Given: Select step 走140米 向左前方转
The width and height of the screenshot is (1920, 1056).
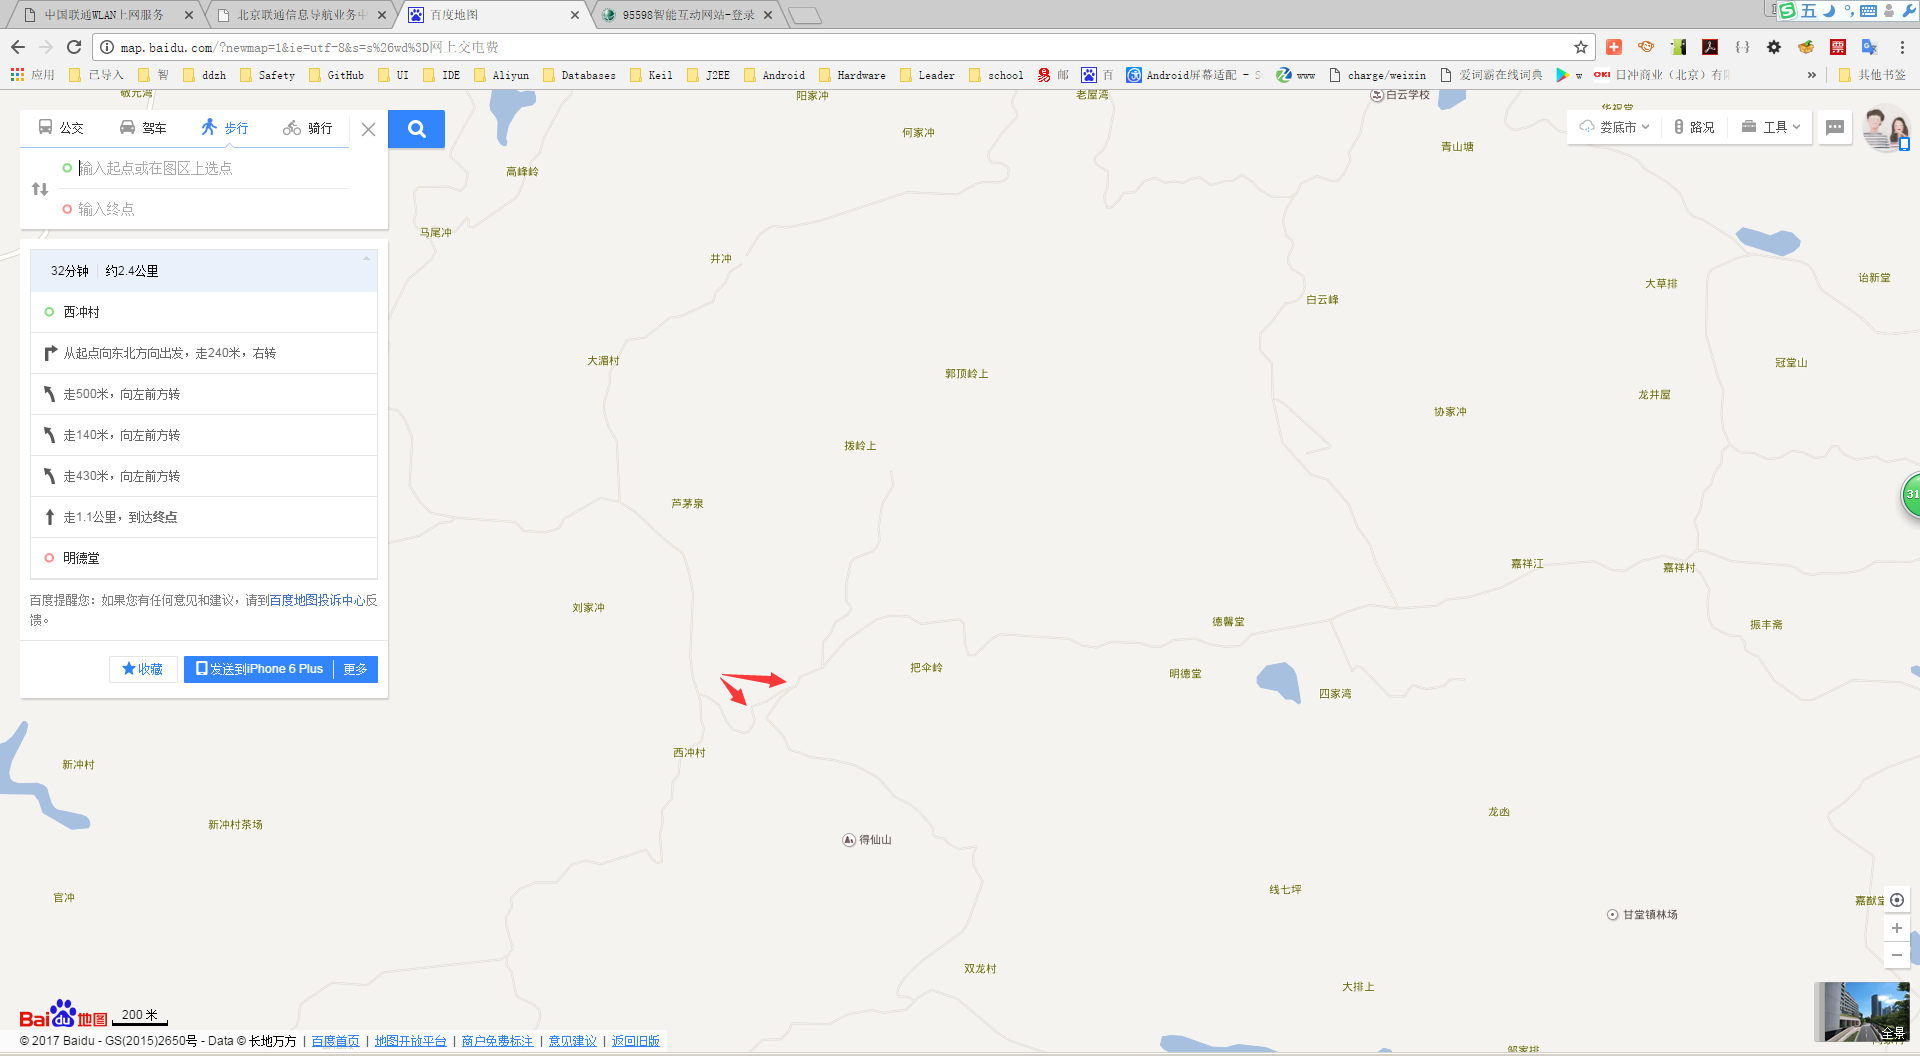Looking at the screenshot, I should pyautogui.click(x=204, y=435).
